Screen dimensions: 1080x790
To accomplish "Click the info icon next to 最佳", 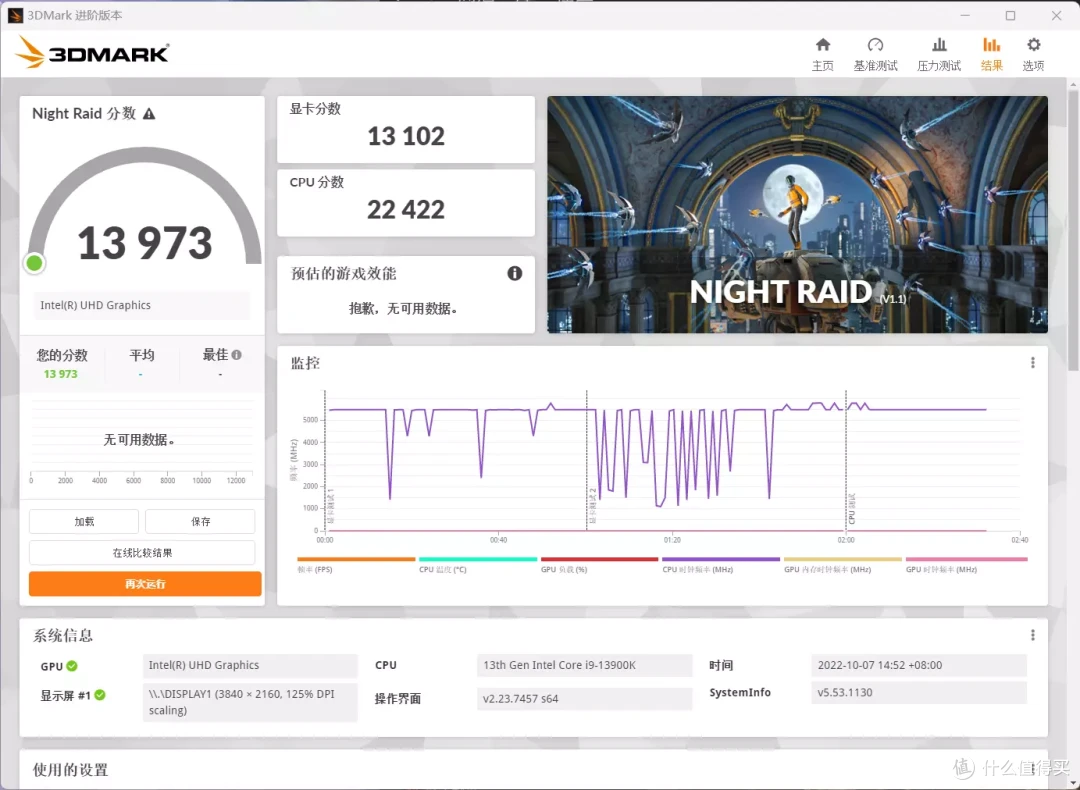I will click(236, 355).
